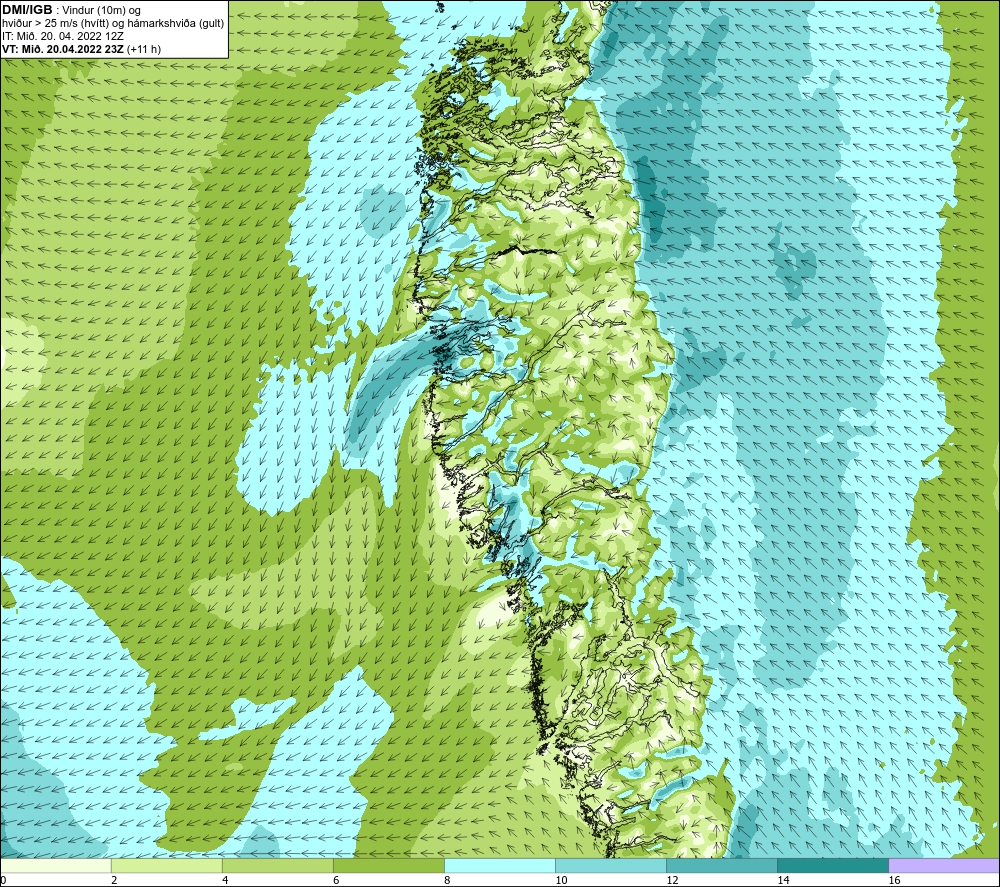Click the legend scale label '2'
This screenshot has width=1000, height=887.
click(114, 881)
